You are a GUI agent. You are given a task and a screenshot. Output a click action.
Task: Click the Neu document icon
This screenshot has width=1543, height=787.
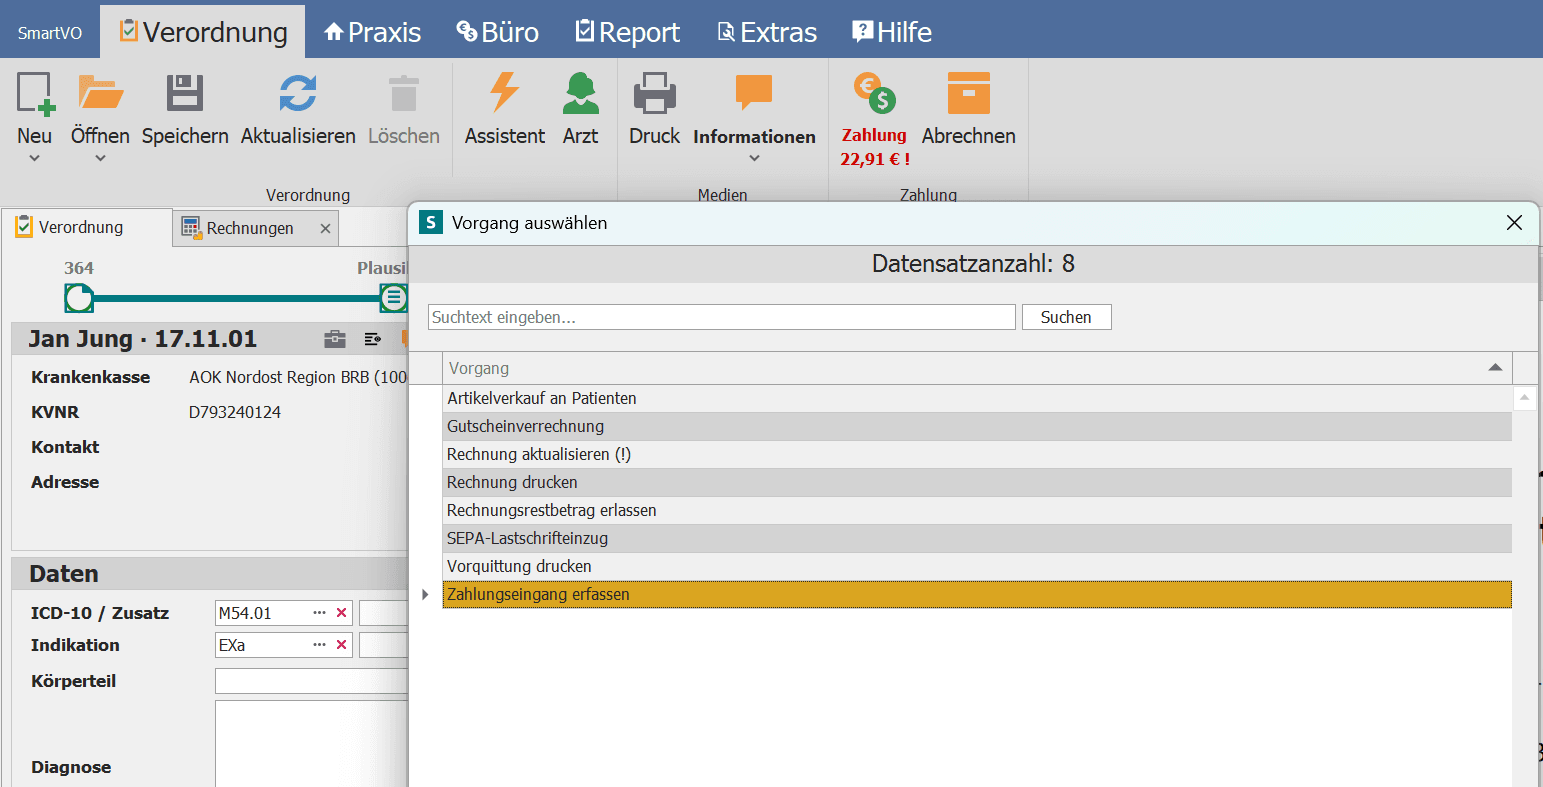[x=35, y=93]
